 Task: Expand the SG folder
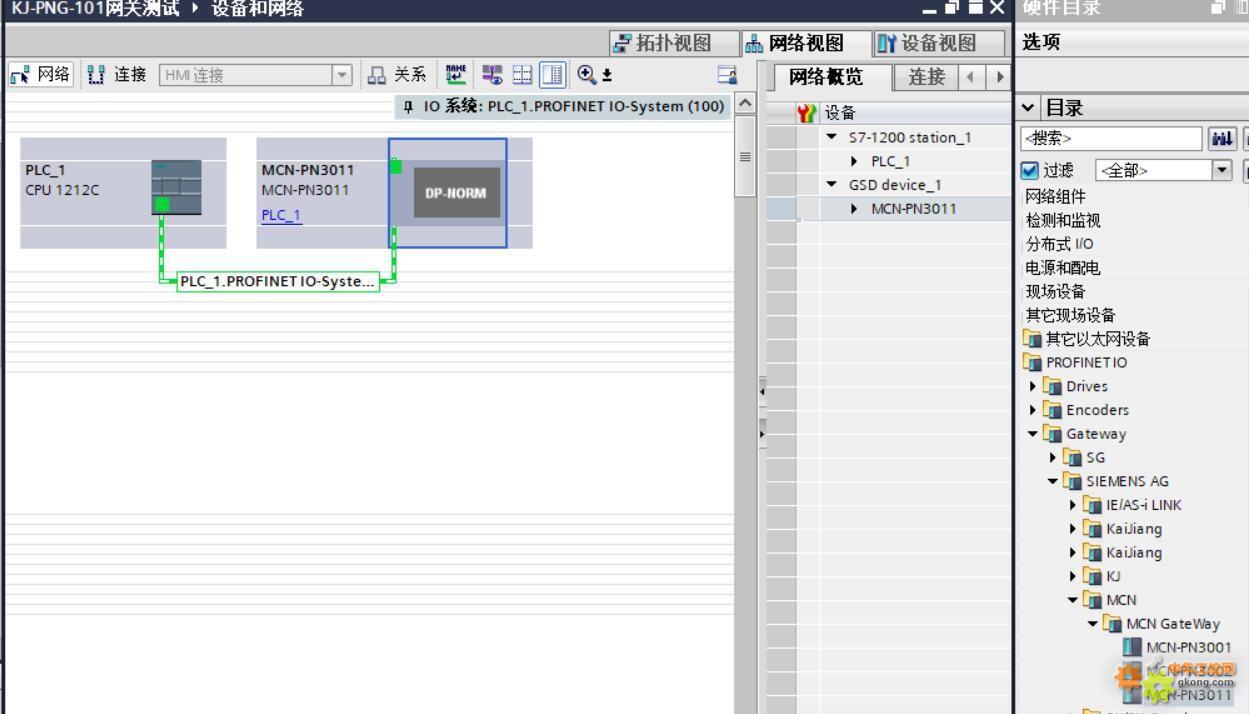click(x=1053, y=458)
